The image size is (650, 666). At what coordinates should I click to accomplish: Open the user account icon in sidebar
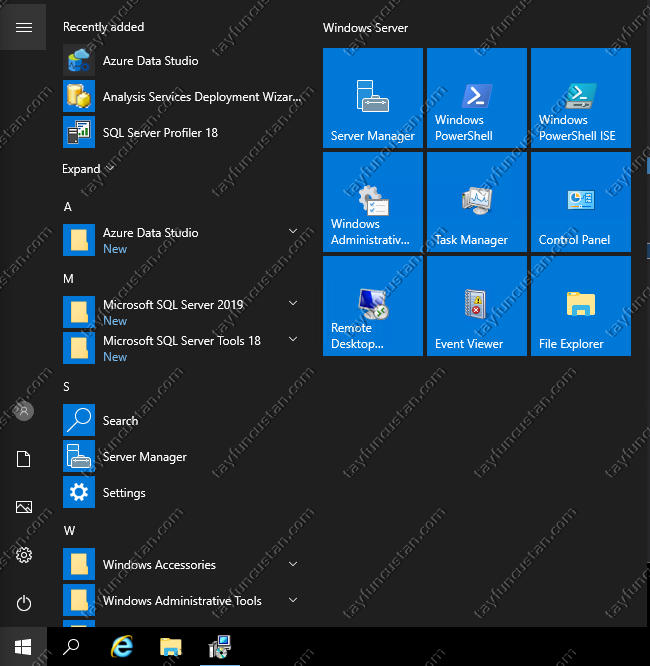[x=24, y=411]
